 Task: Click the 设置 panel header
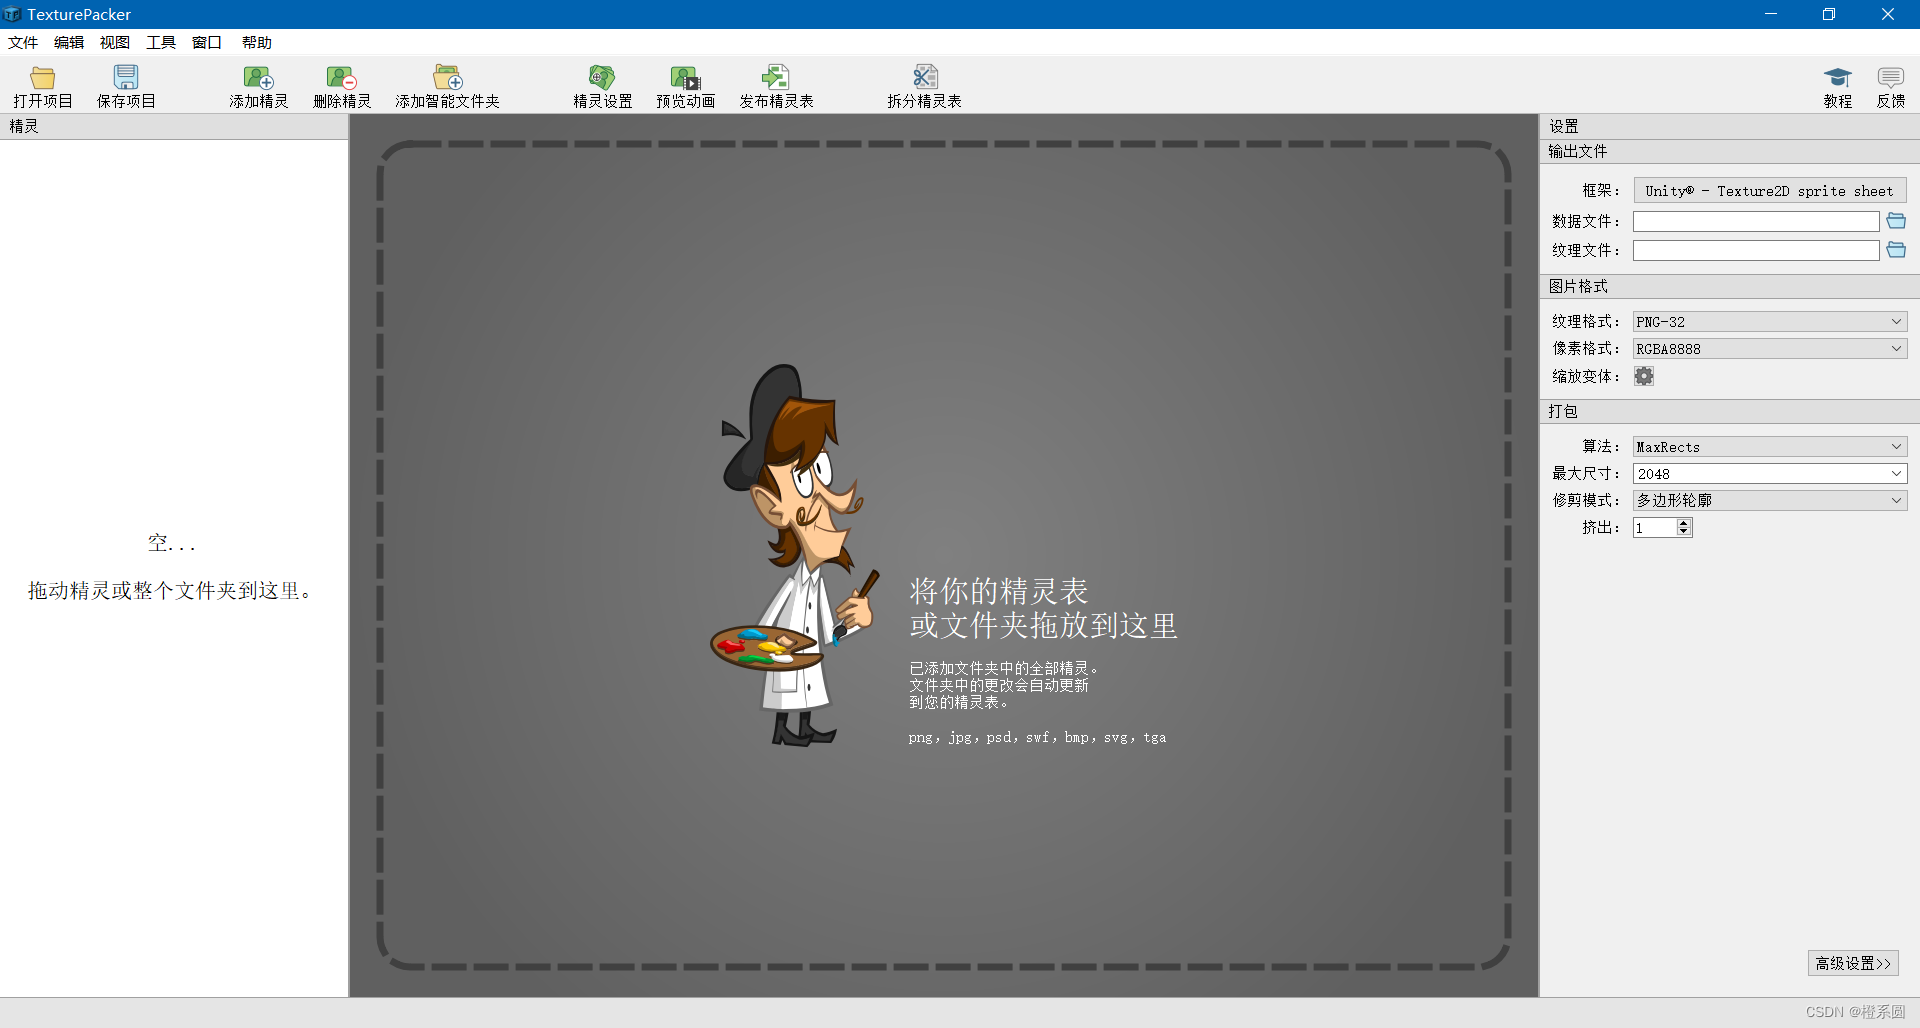point(1729,126)
